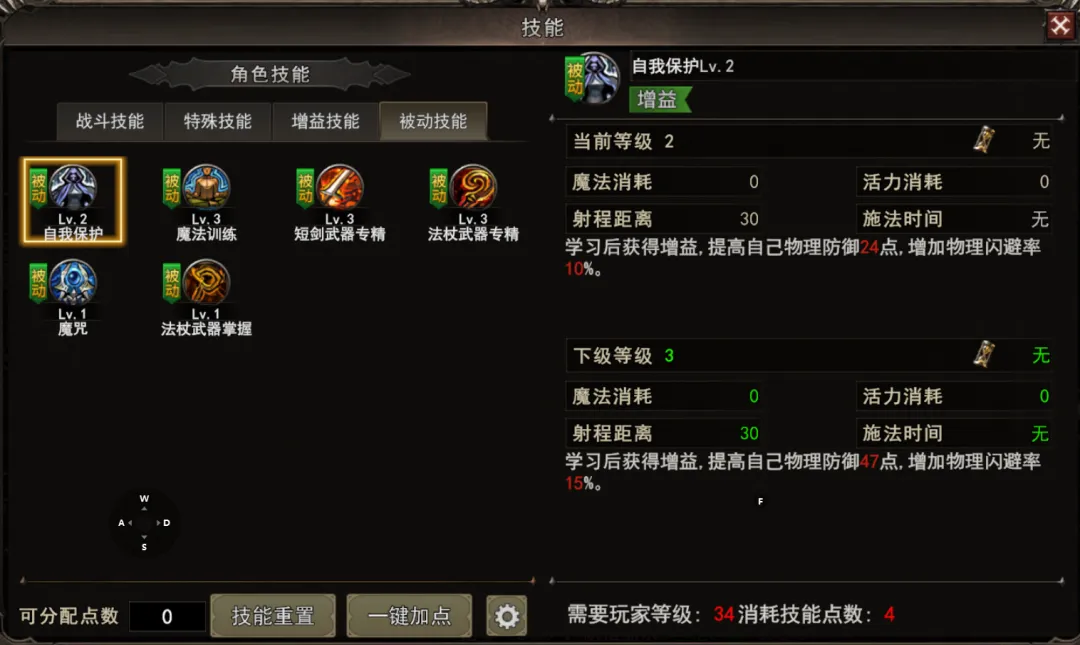Image resolution: width=1080 pixels, height=645 pixels.
Task: Click the 一键加点 button
Action: tap(409, 615)
